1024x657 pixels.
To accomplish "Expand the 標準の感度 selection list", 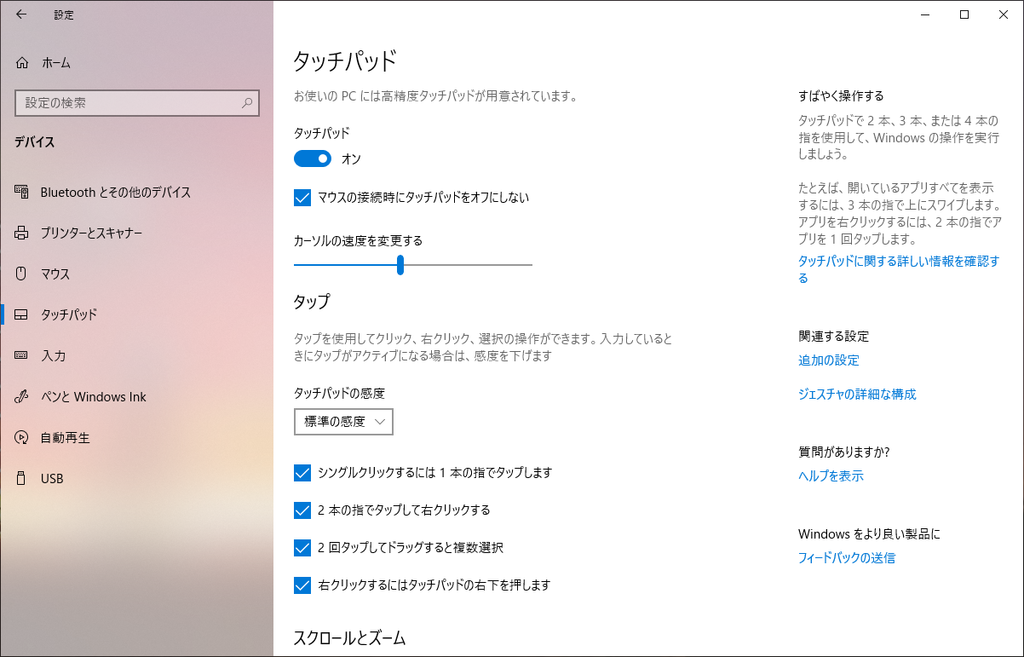I will coord(343,421).
